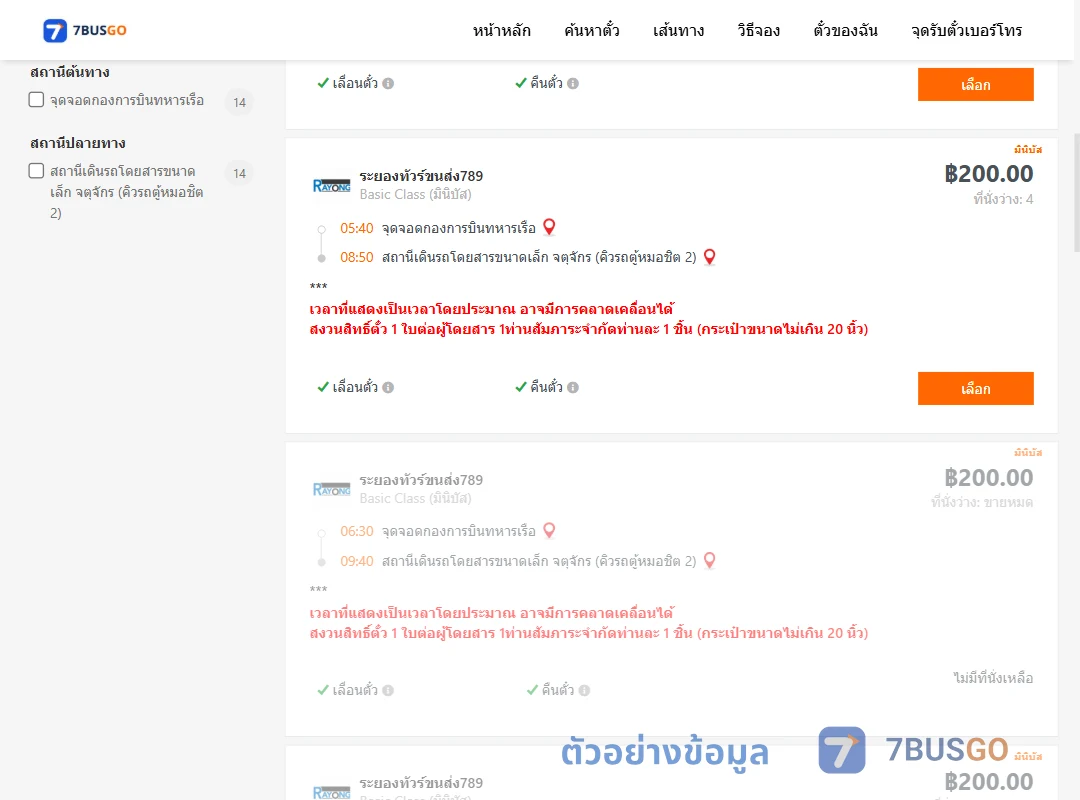The image size is (1080, 800).
Task: Click the 14 count badge beside the destination station filter
Action: [240, 173]
